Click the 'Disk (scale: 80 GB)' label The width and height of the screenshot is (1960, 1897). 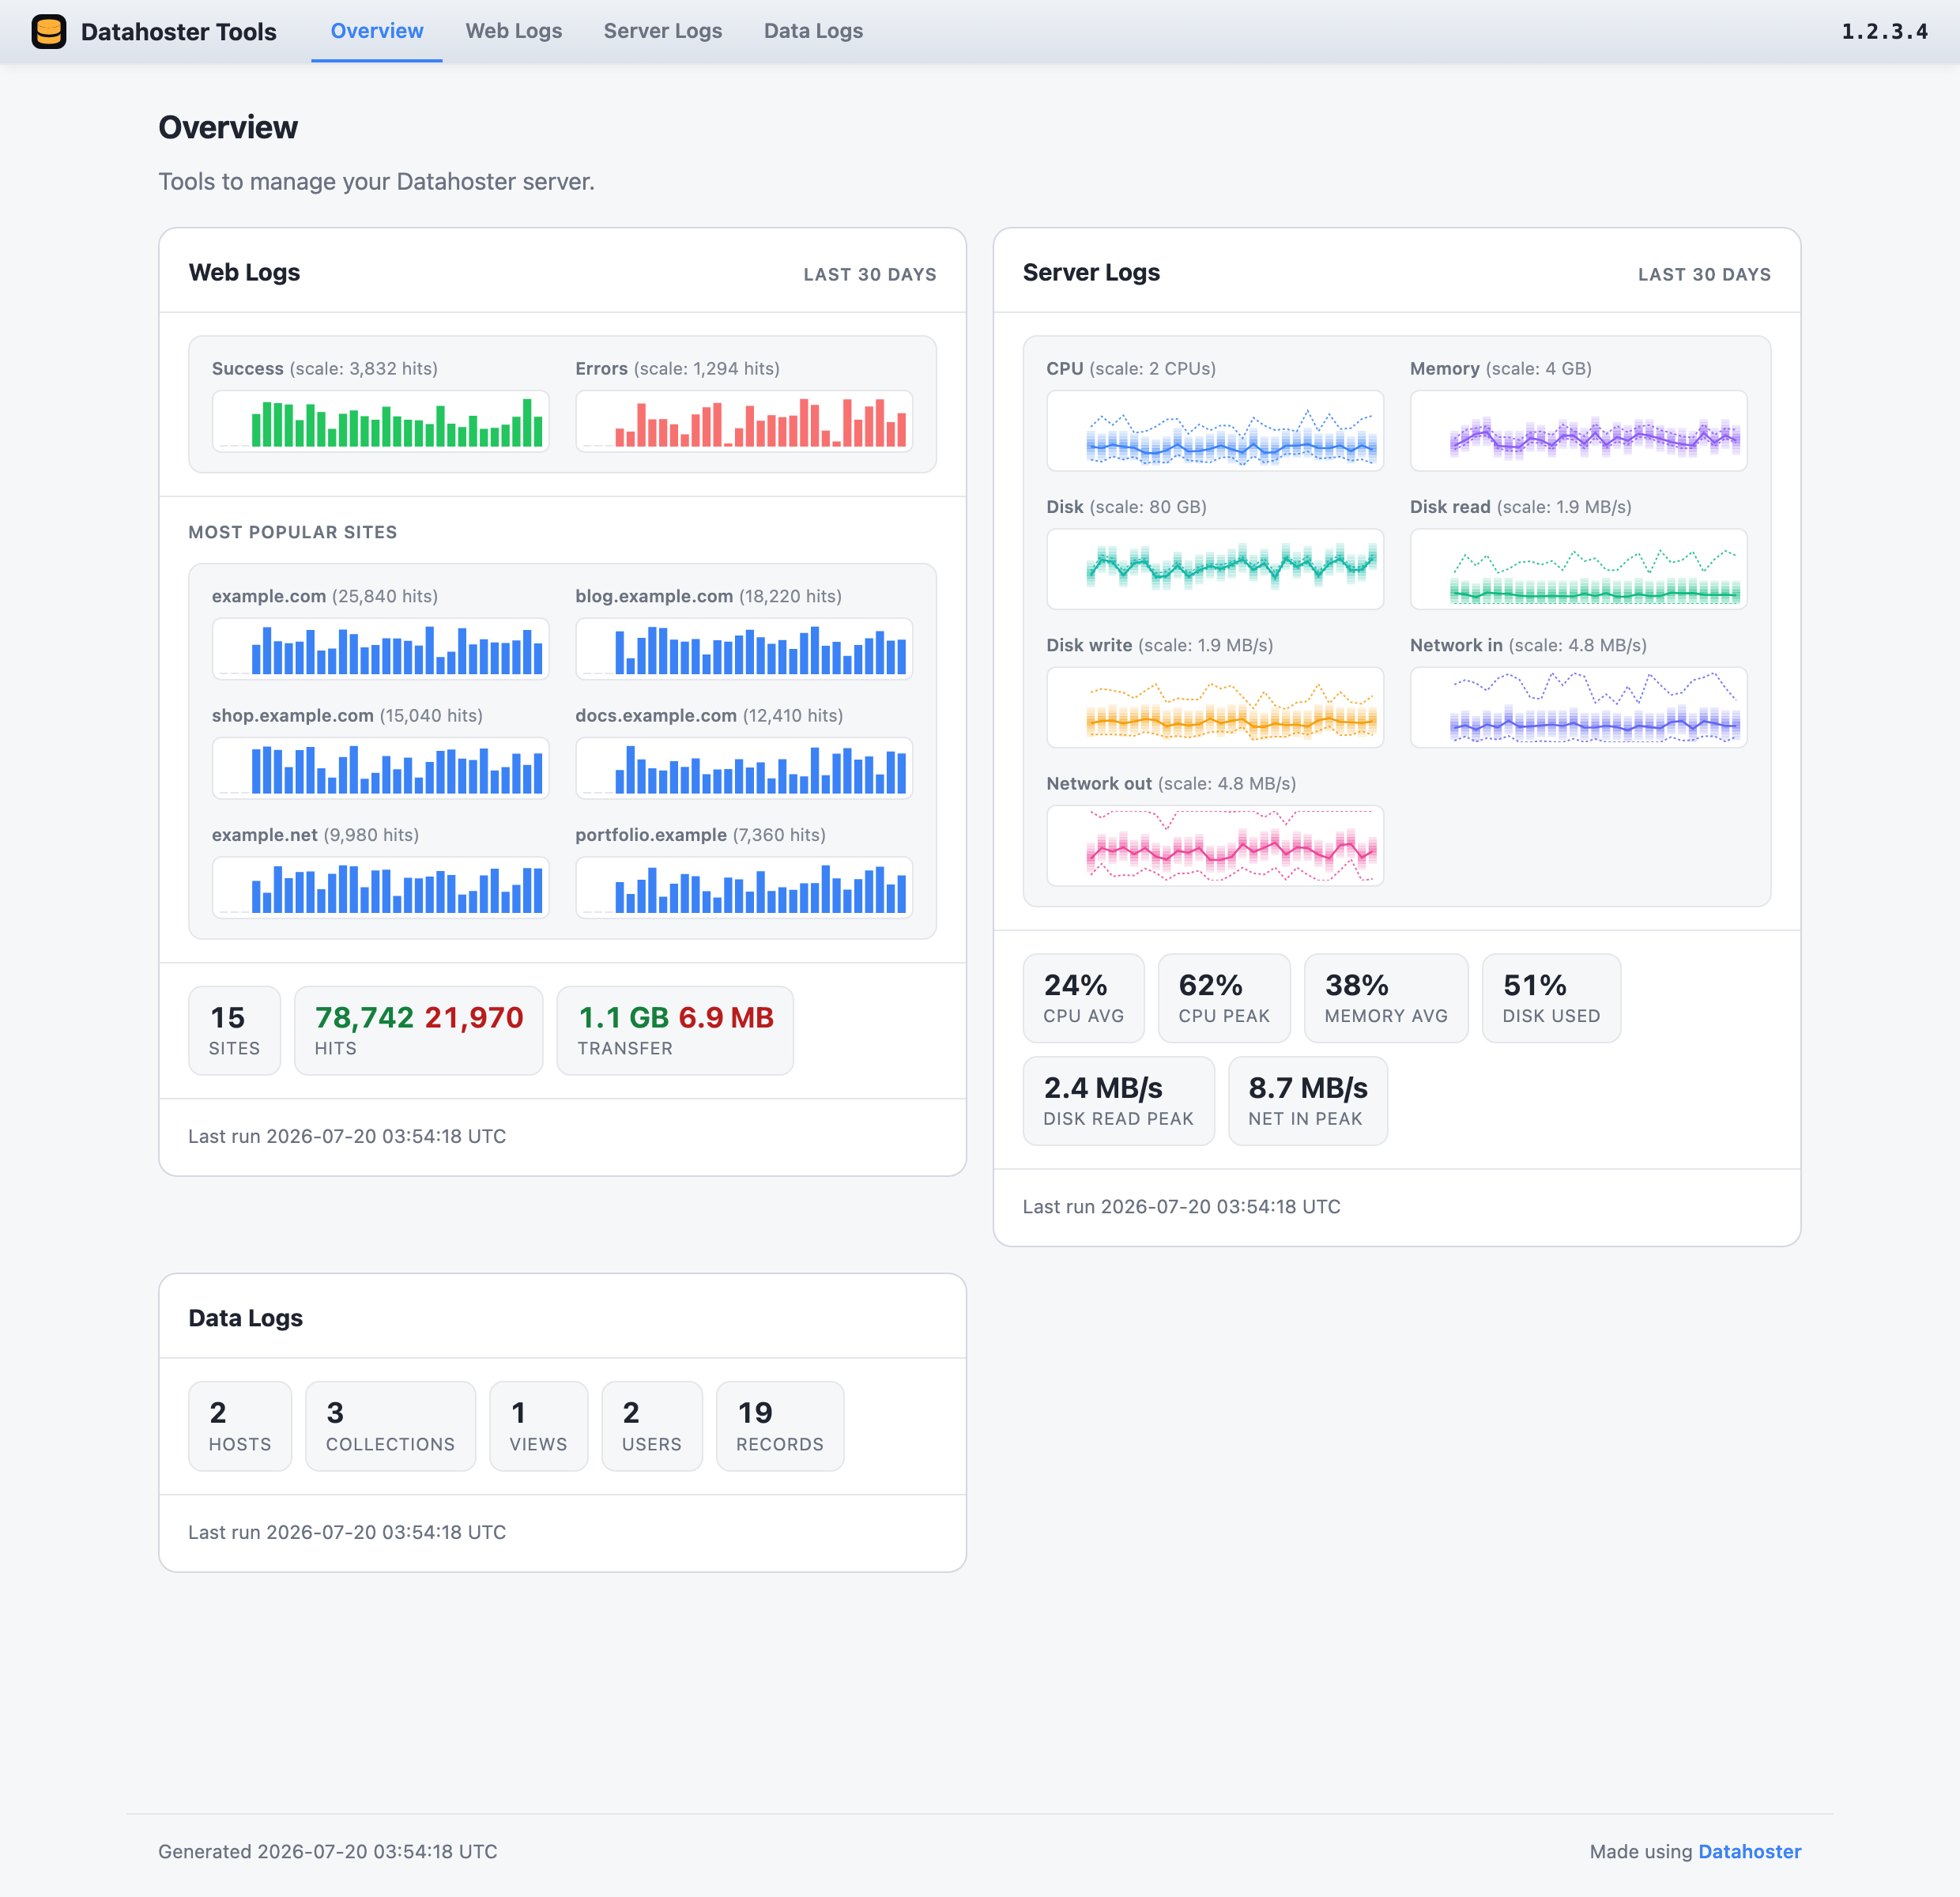click(x=1126, y=506)
